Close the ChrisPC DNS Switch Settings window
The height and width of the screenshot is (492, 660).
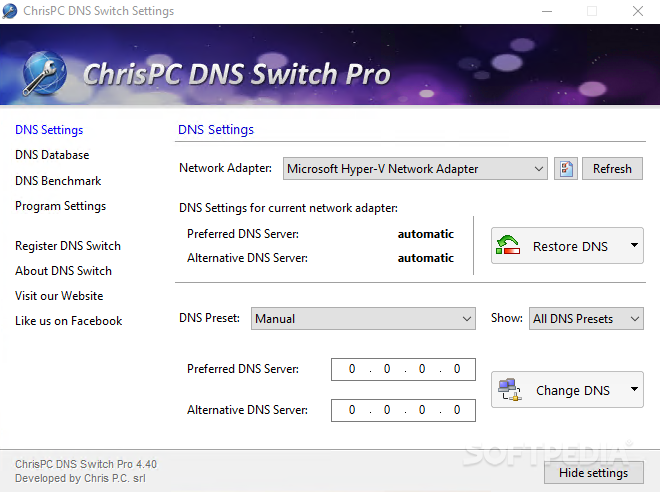638,11
